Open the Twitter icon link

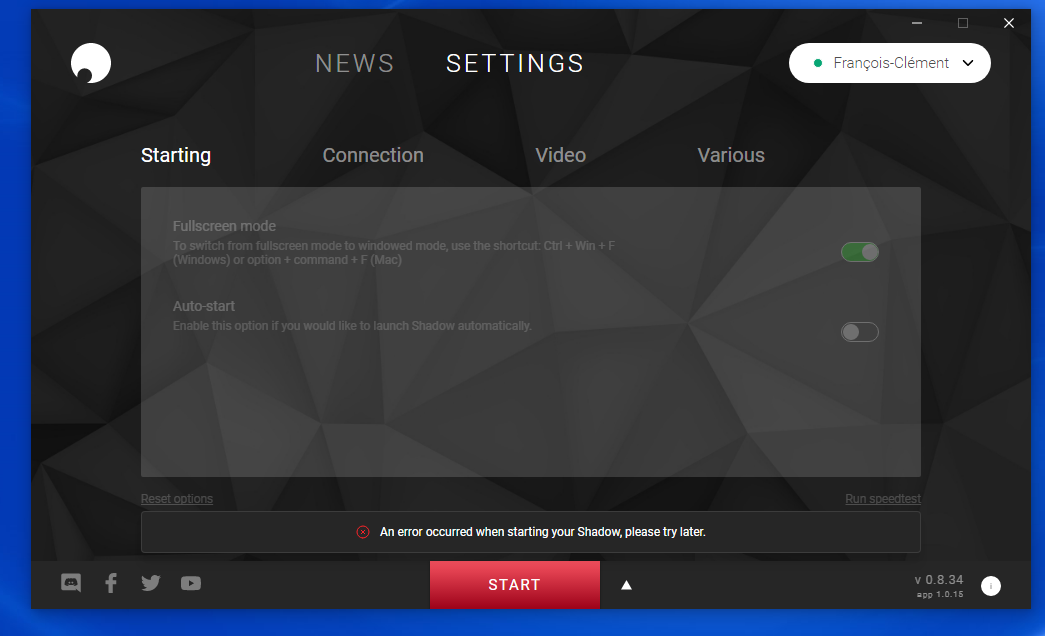coord(151,583)
